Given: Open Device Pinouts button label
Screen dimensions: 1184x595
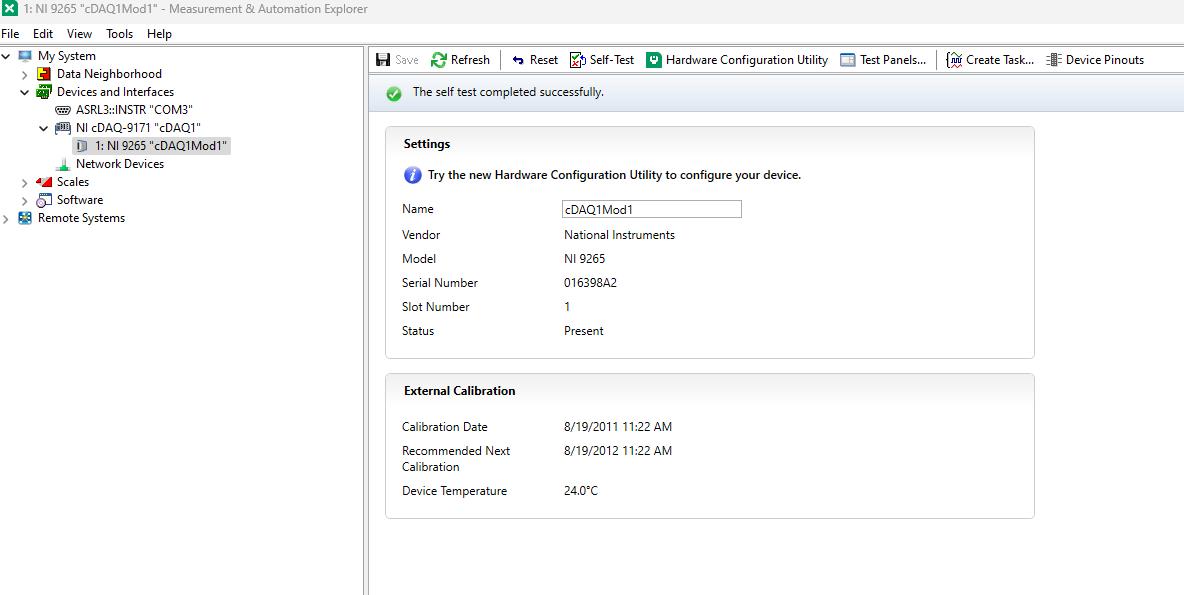Looking at the screenshot, I should pyautogui.click(x=1105, y=60).
